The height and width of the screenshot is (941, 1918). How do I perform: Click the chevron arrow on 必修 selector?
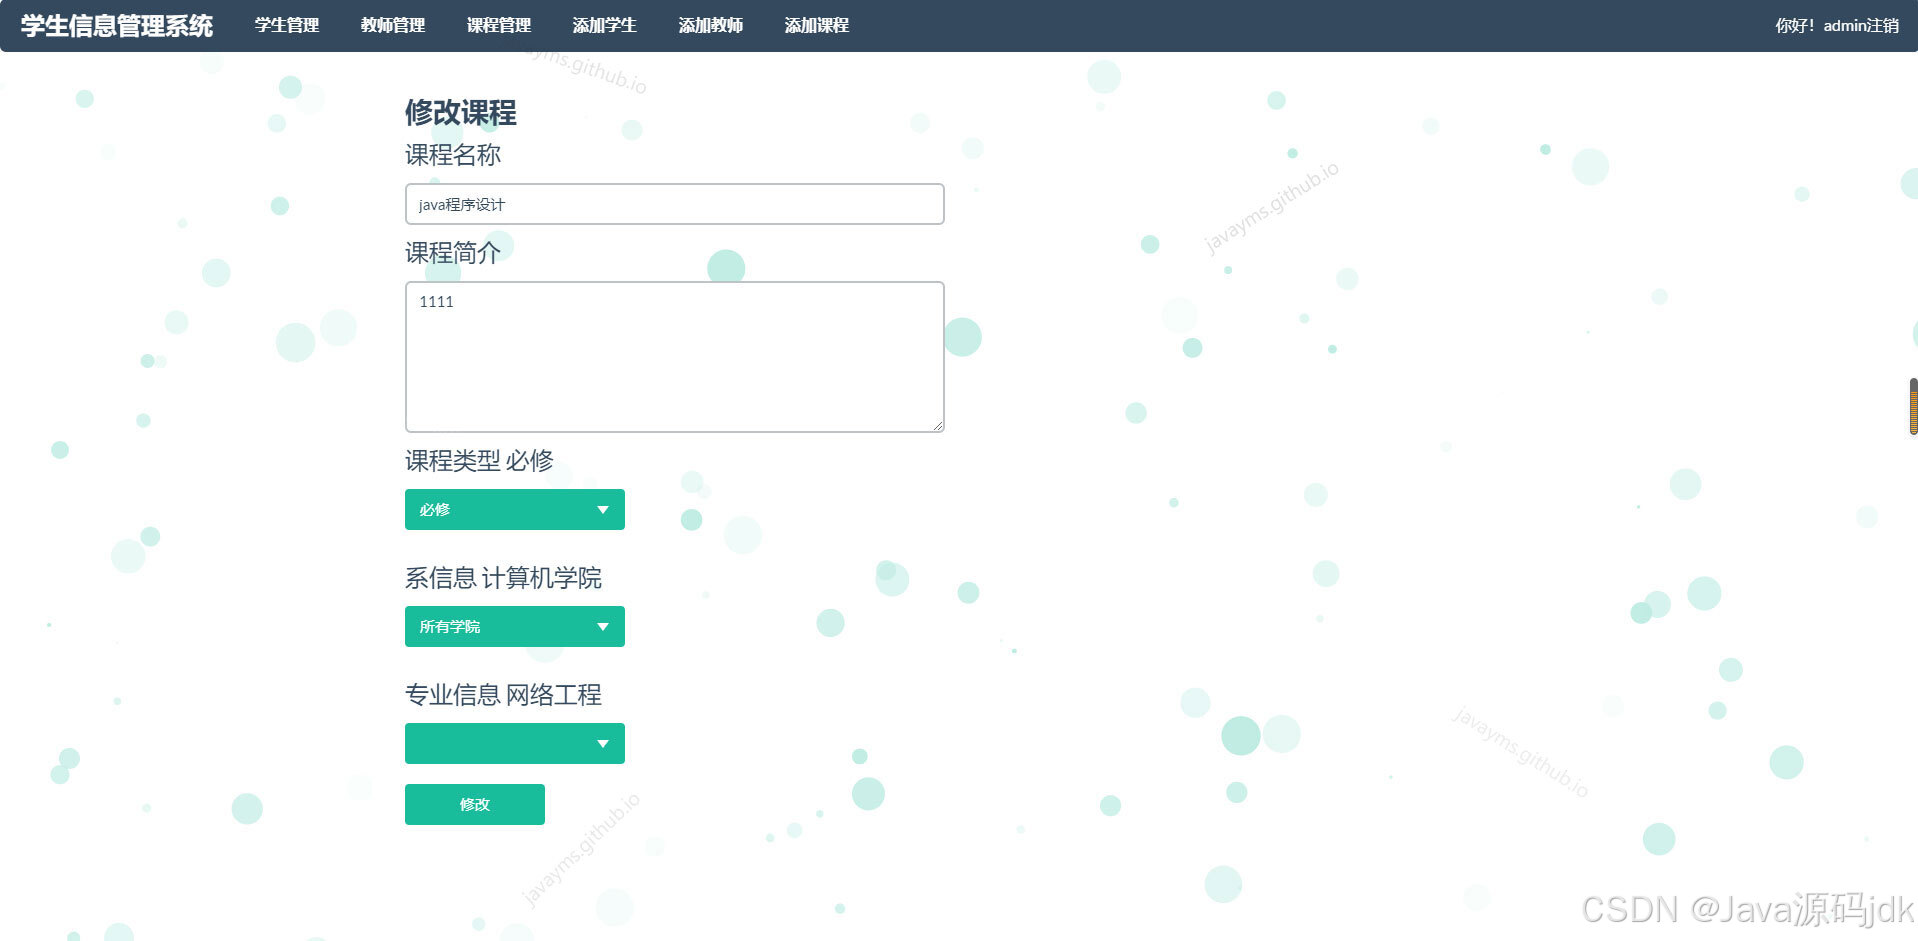point(603,509)
